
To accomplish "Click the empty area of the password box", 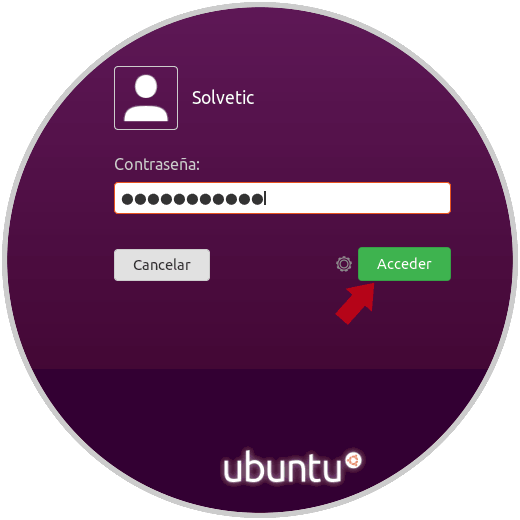I will [x=357, y=198].
